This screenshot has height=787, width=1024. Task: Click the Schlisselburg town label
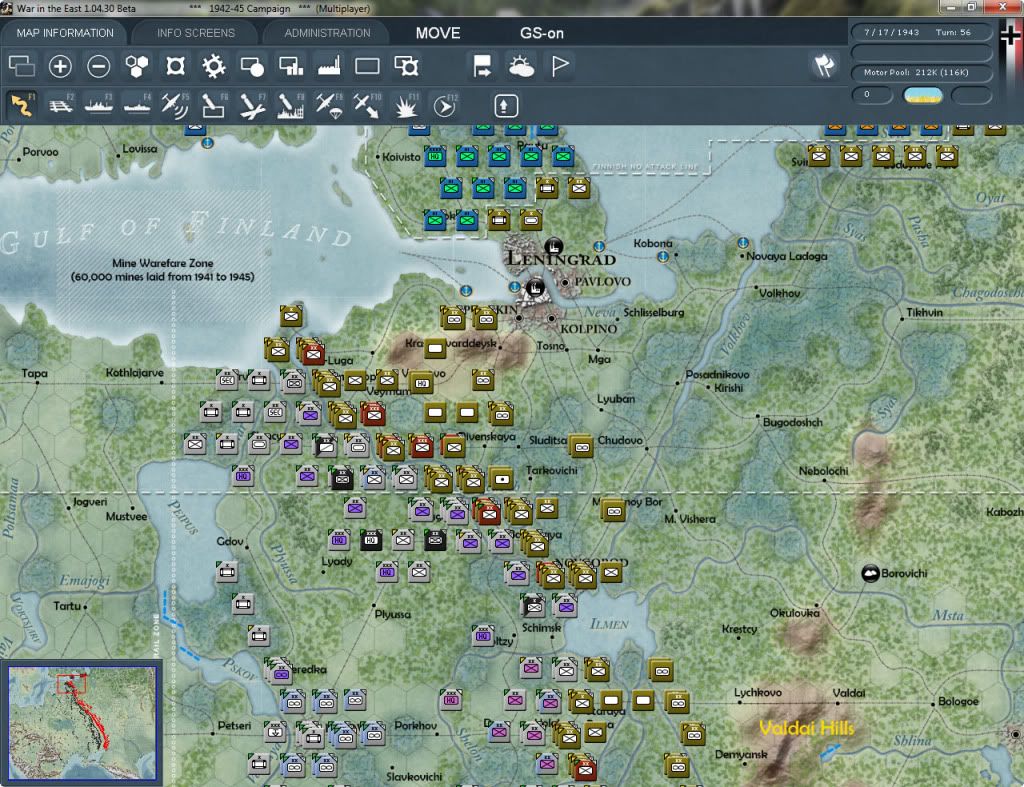tap(654, 313)
